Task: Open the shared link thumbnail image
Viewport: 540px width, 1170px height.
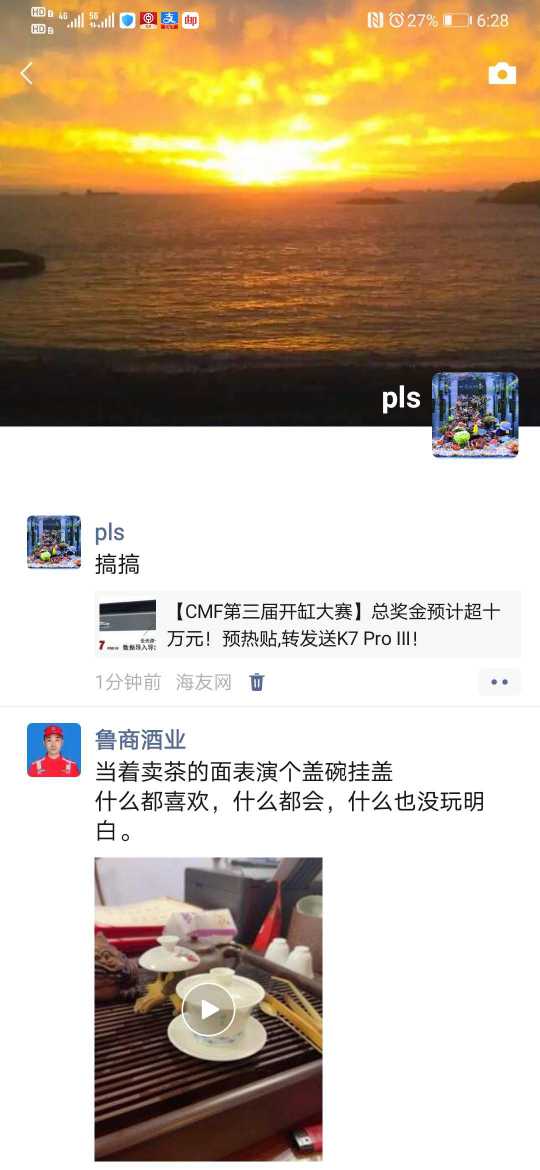Action: (128, 625)
